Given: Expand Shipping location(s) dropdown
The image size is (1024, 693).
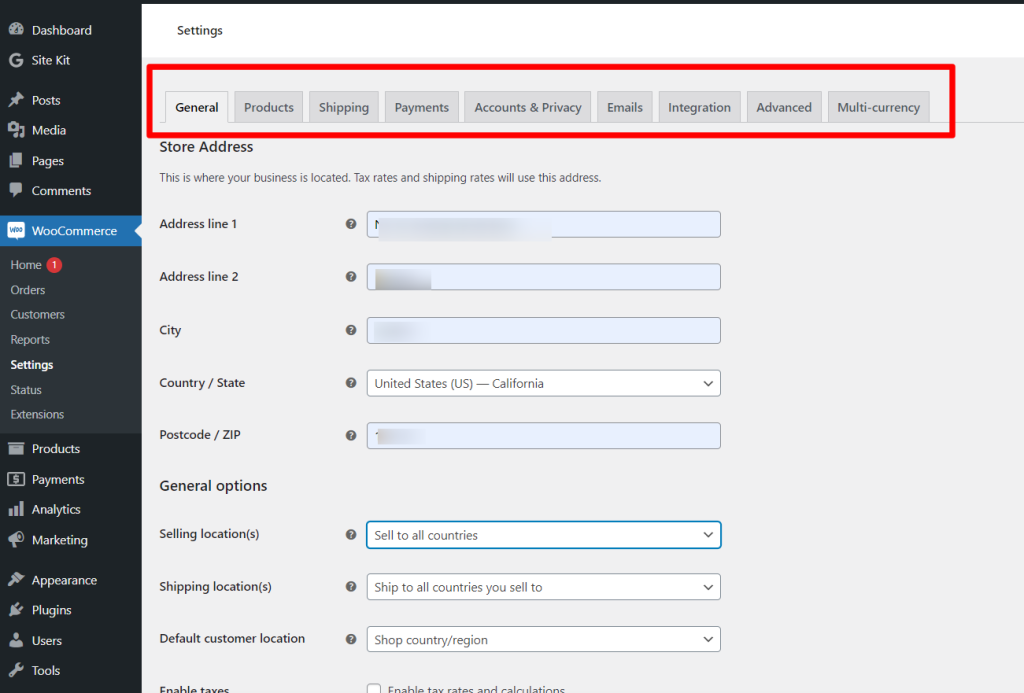Looking at the screenshot, I should (543, 587).
